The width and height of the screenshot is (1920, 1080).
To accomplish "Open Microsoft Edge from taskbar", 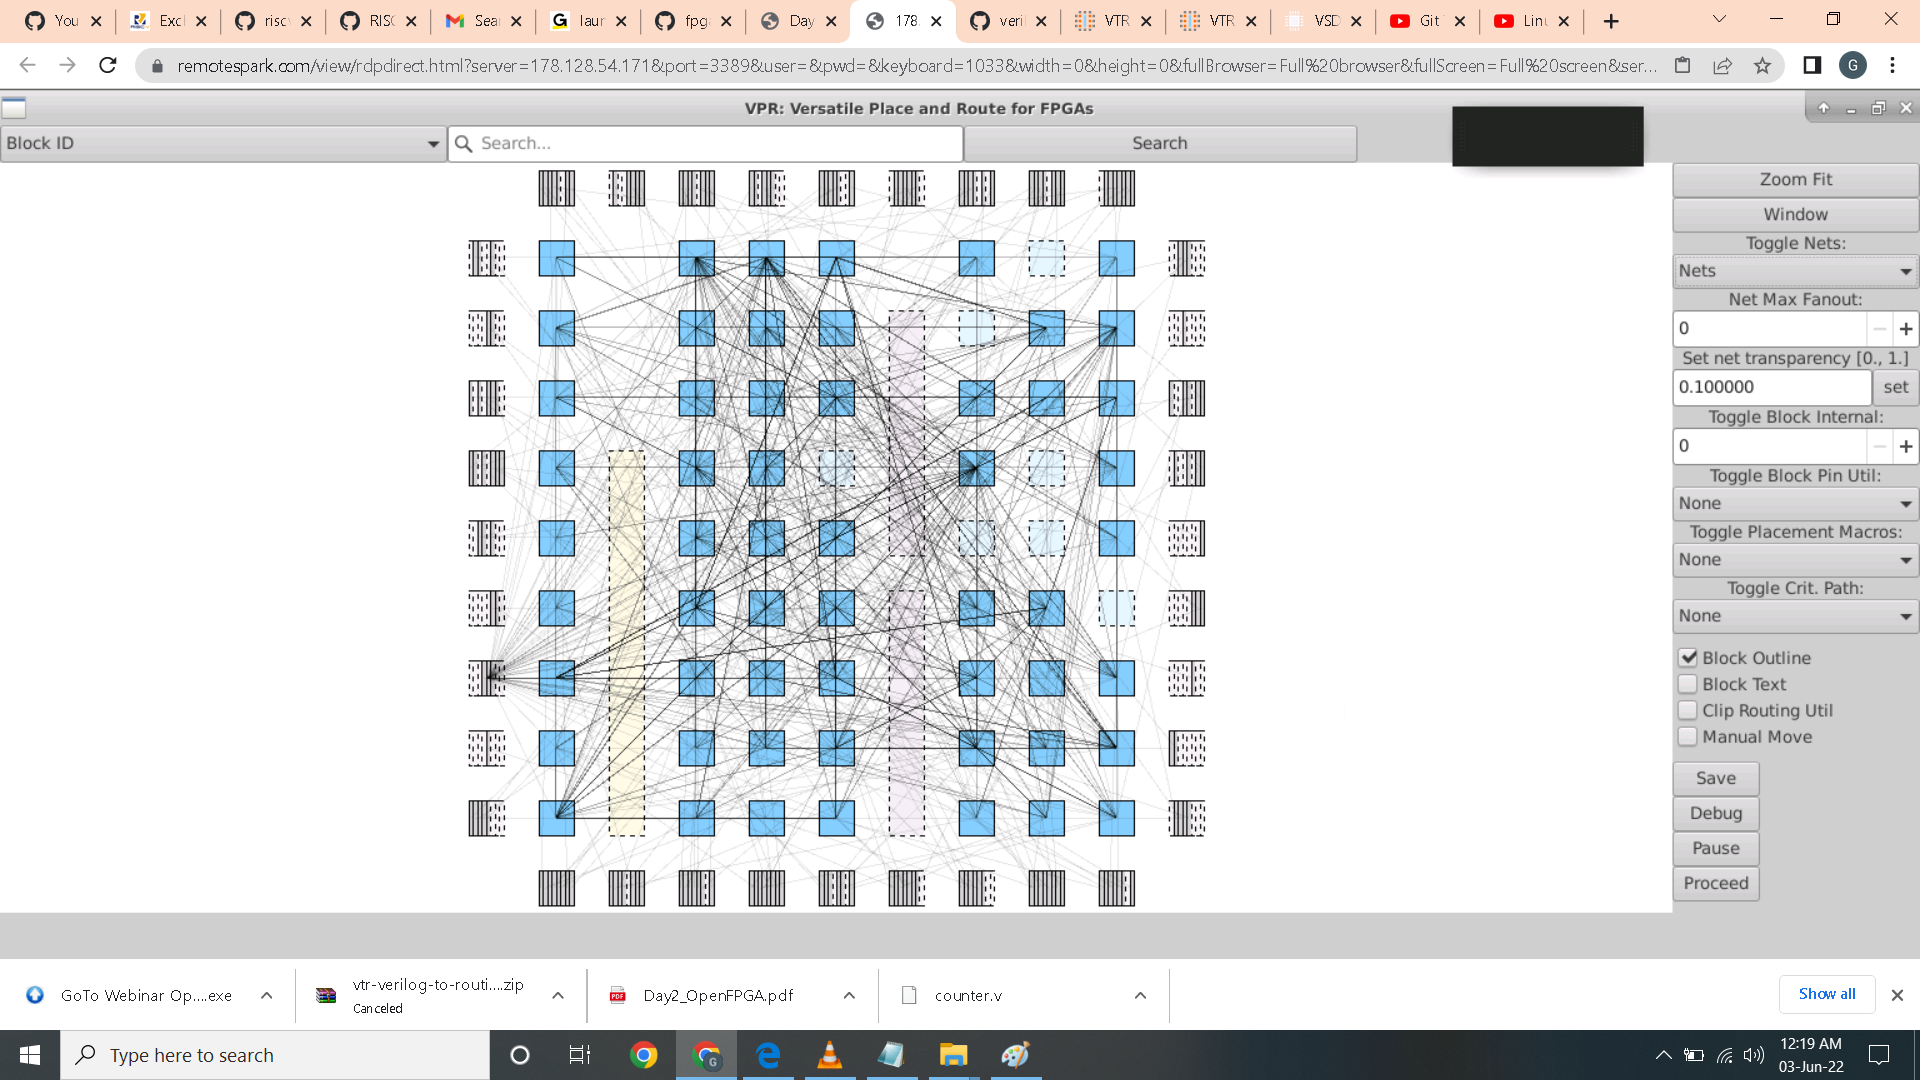I will pos(768,1055).
